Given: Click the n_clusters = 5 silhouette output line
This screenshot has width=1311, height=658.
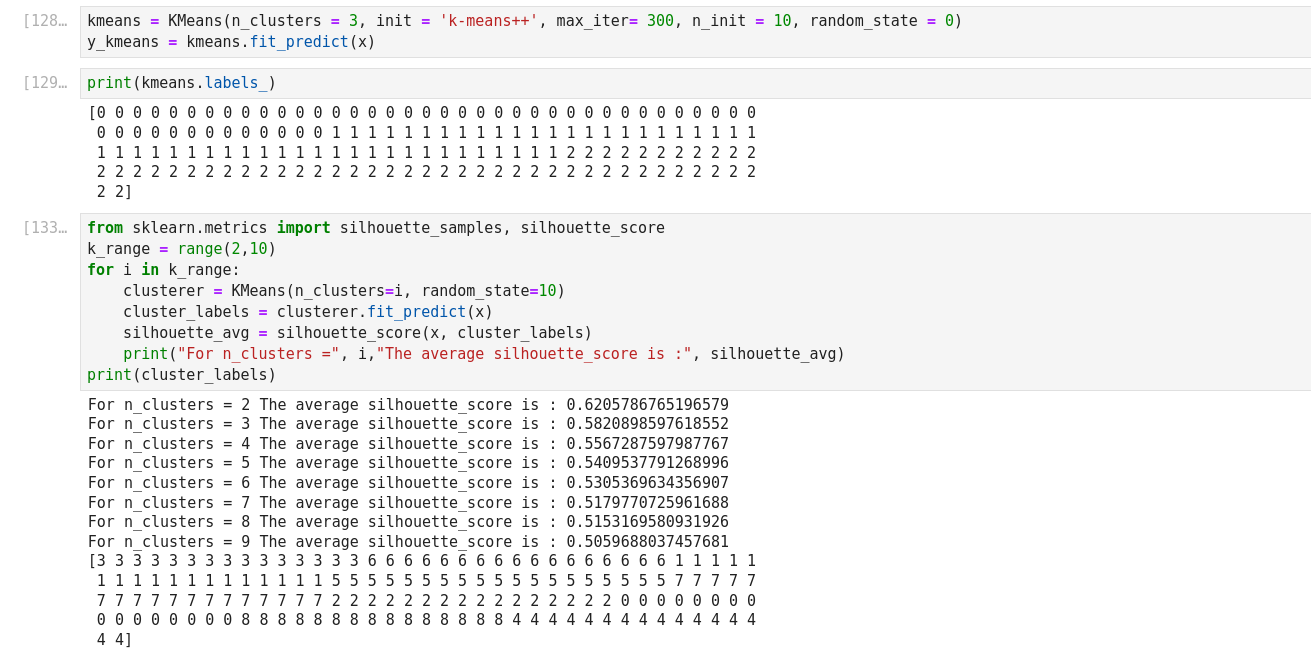Looking at the screenshot, I should click(x=408, y=463).
